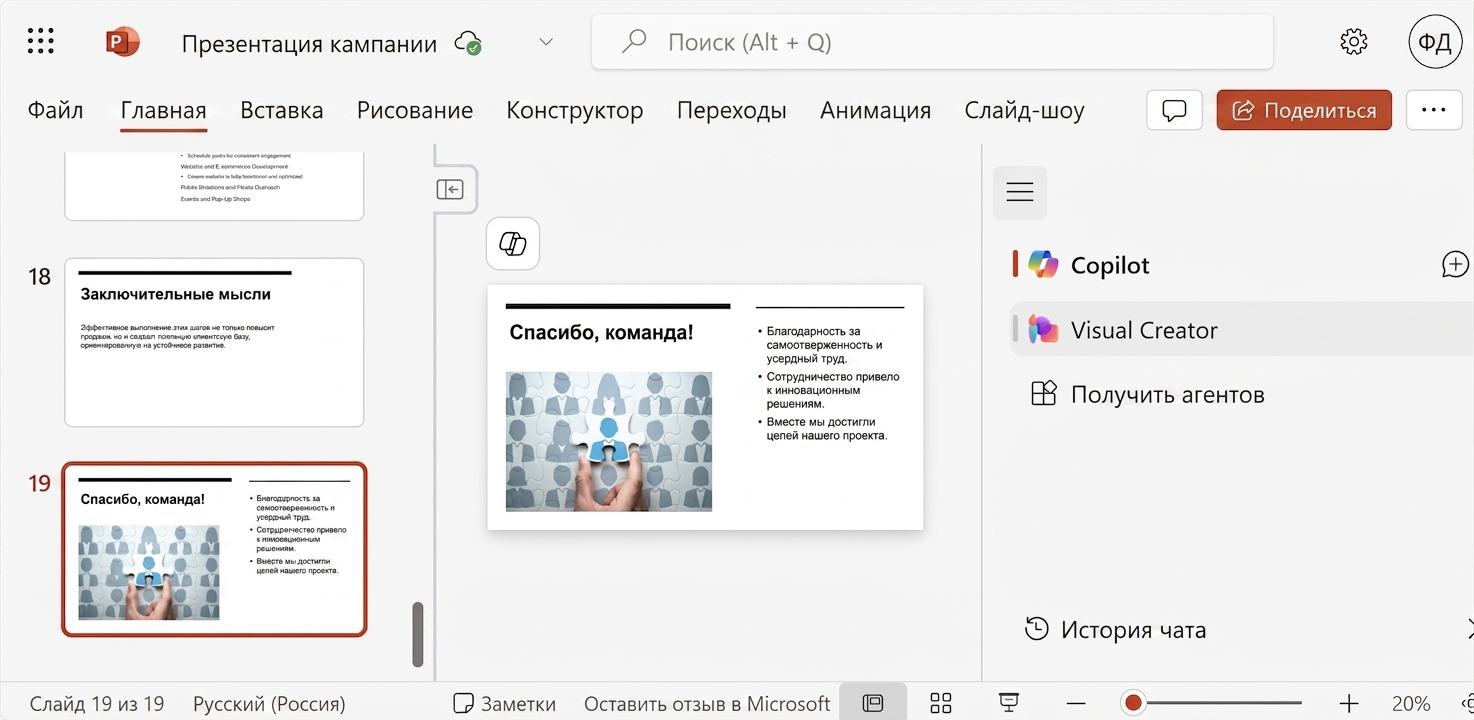The height and width of the screenshot is (720, 1474).
Task: Switch to Slide Sorter grid view
Action: (x=940, y=703)
